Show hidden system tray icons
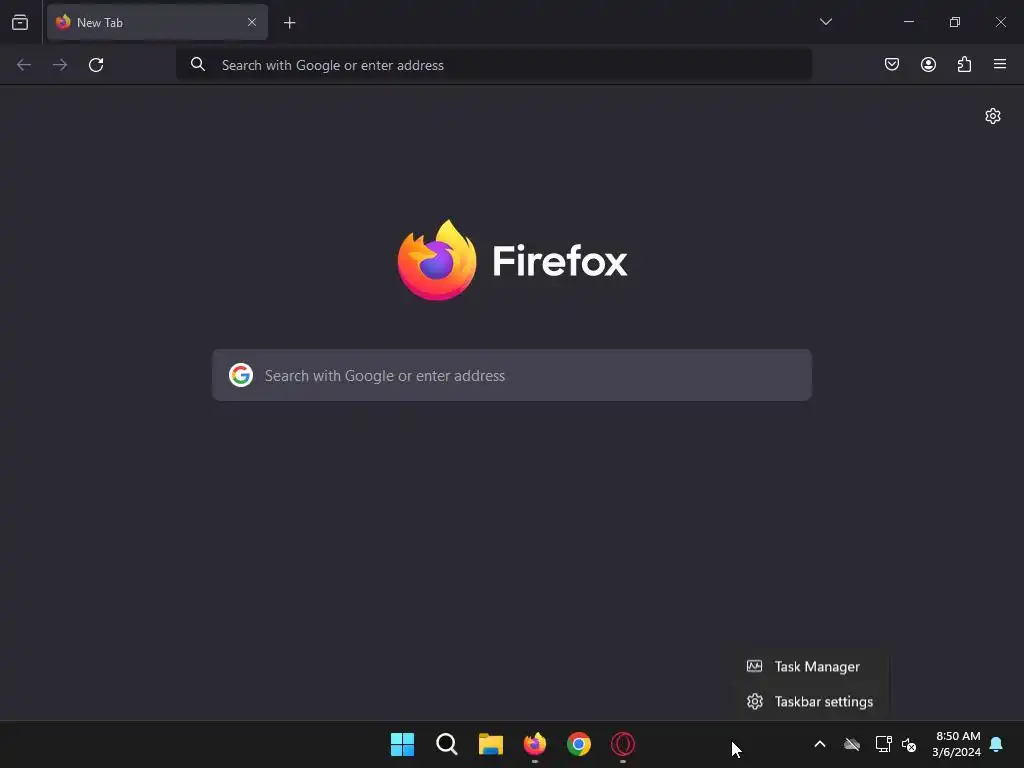 point(820,744)
